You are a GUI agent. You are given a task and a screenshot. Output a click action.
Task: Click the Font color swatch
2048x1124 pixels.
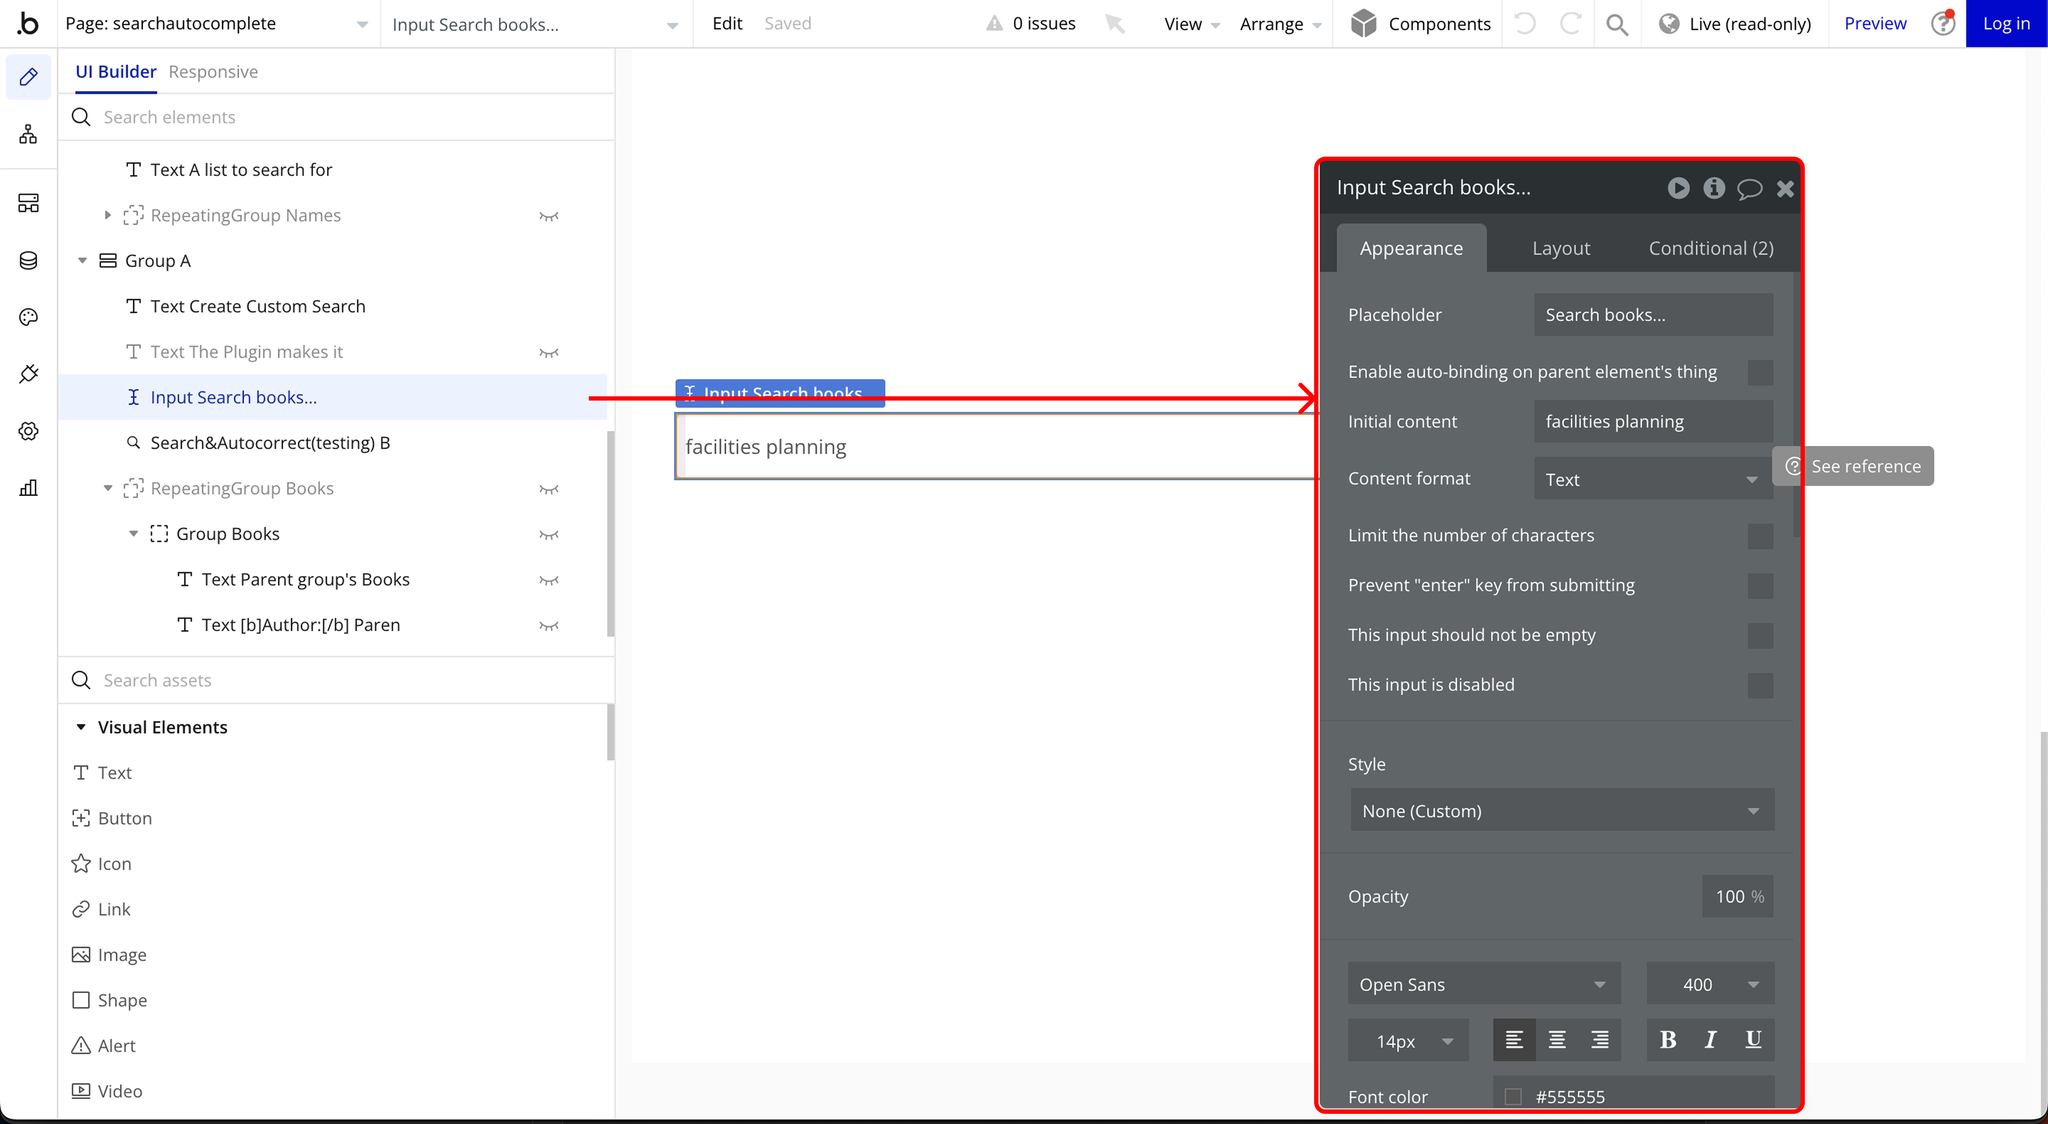coord(1513,1097)
